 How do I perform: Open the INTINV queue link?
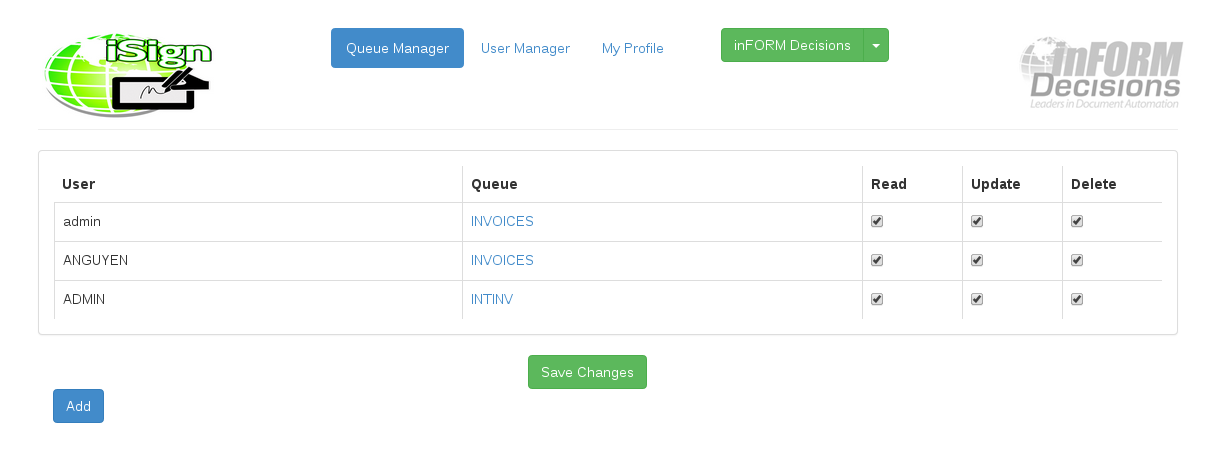pyautogui.click(x=492, y=299)
